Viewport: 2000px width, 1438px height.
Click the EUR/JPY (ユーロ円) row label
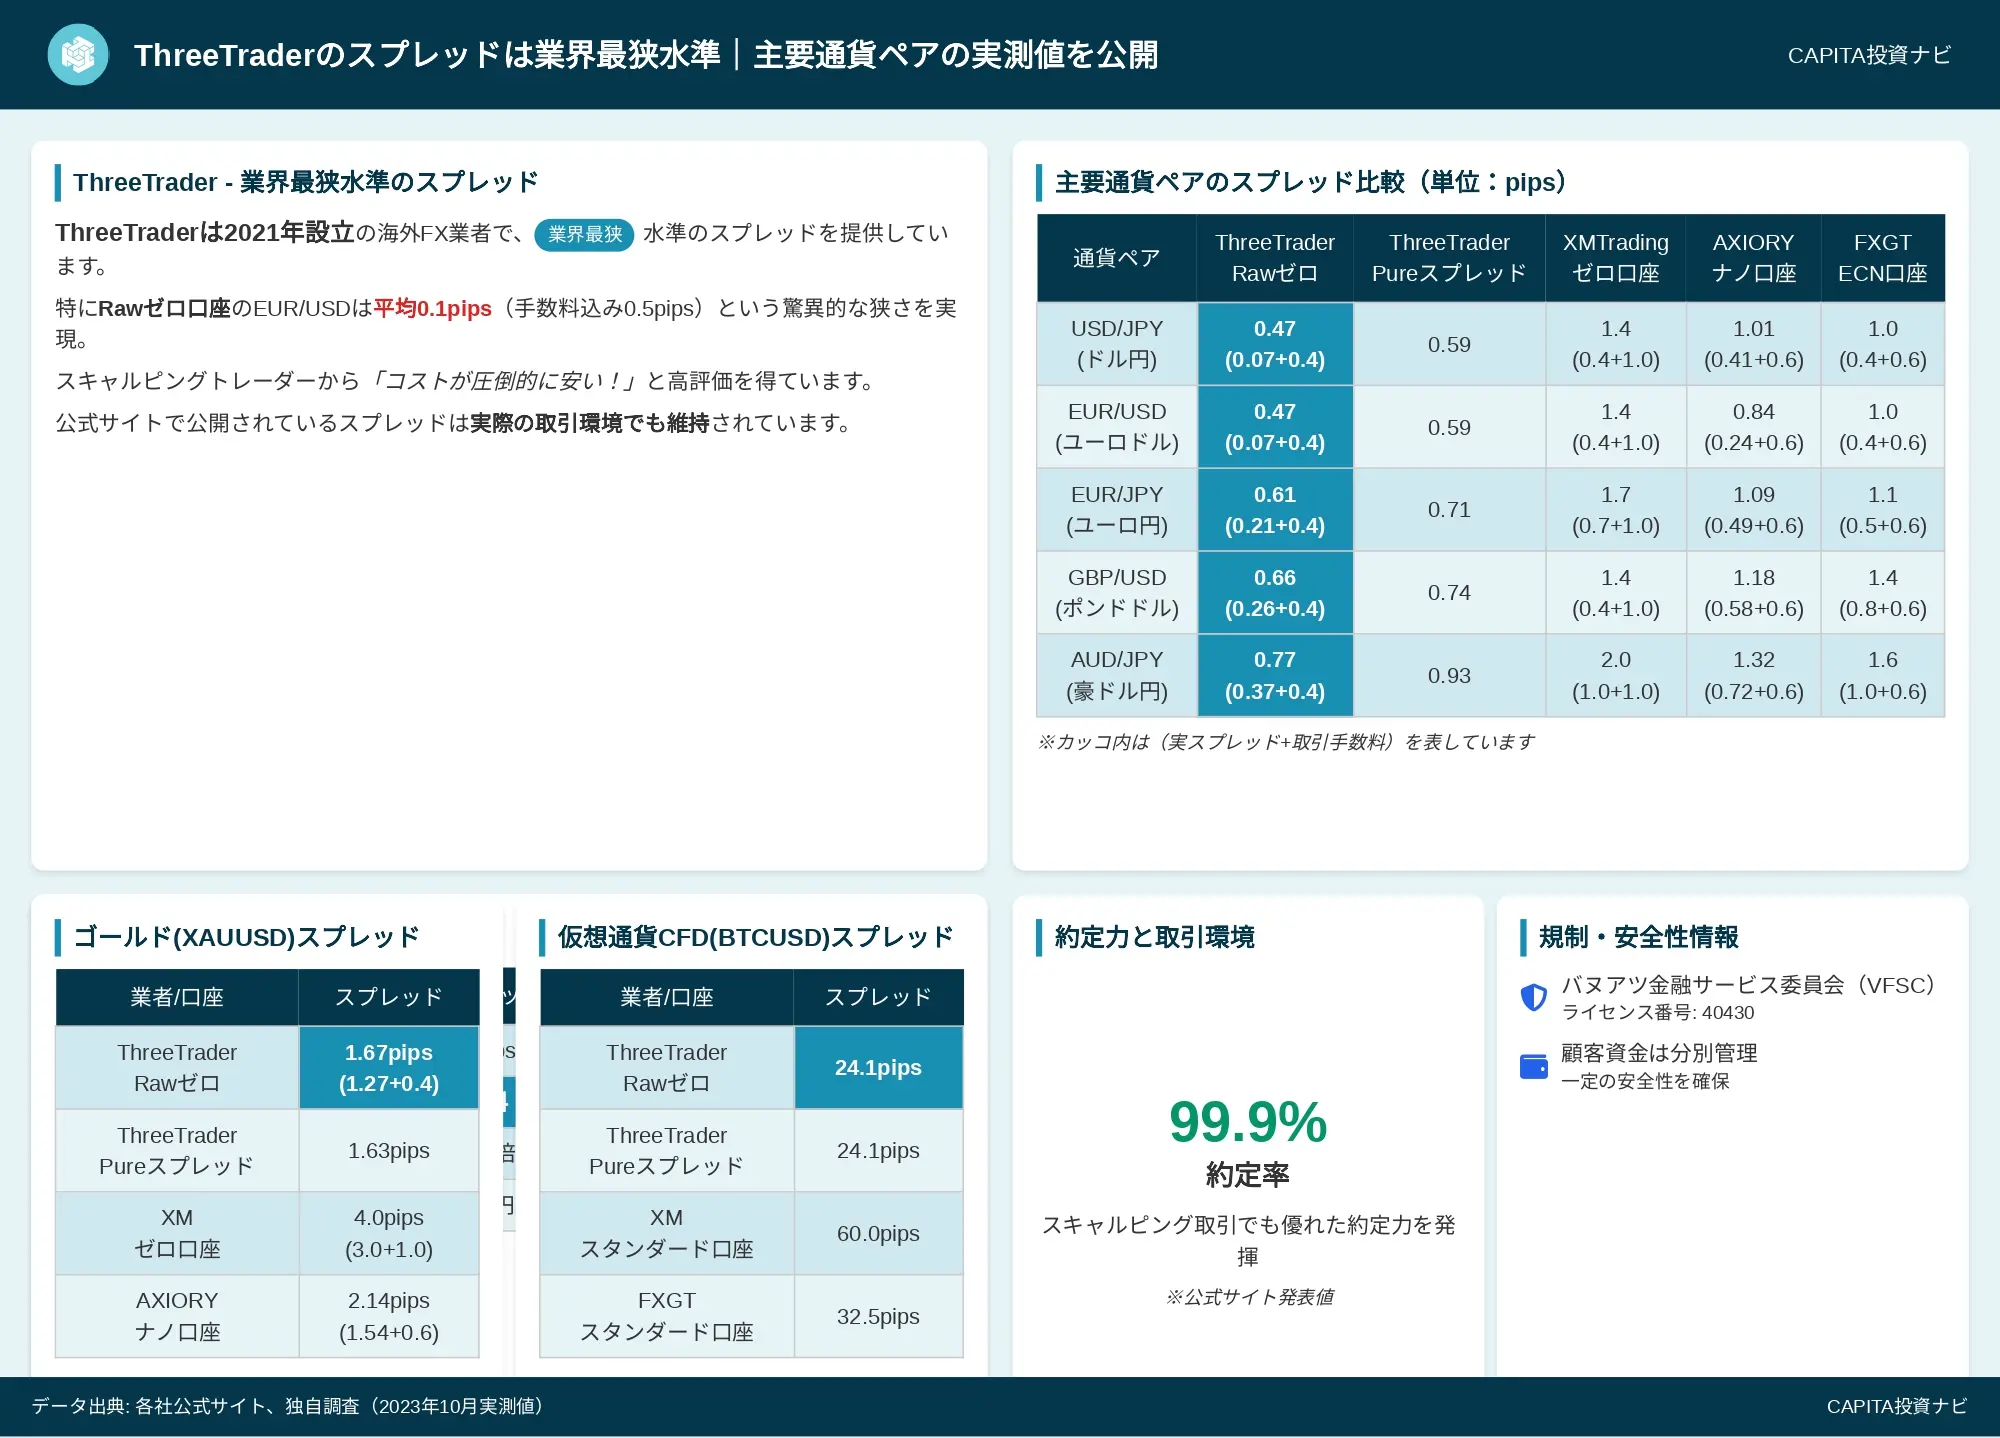(1117, 510)
